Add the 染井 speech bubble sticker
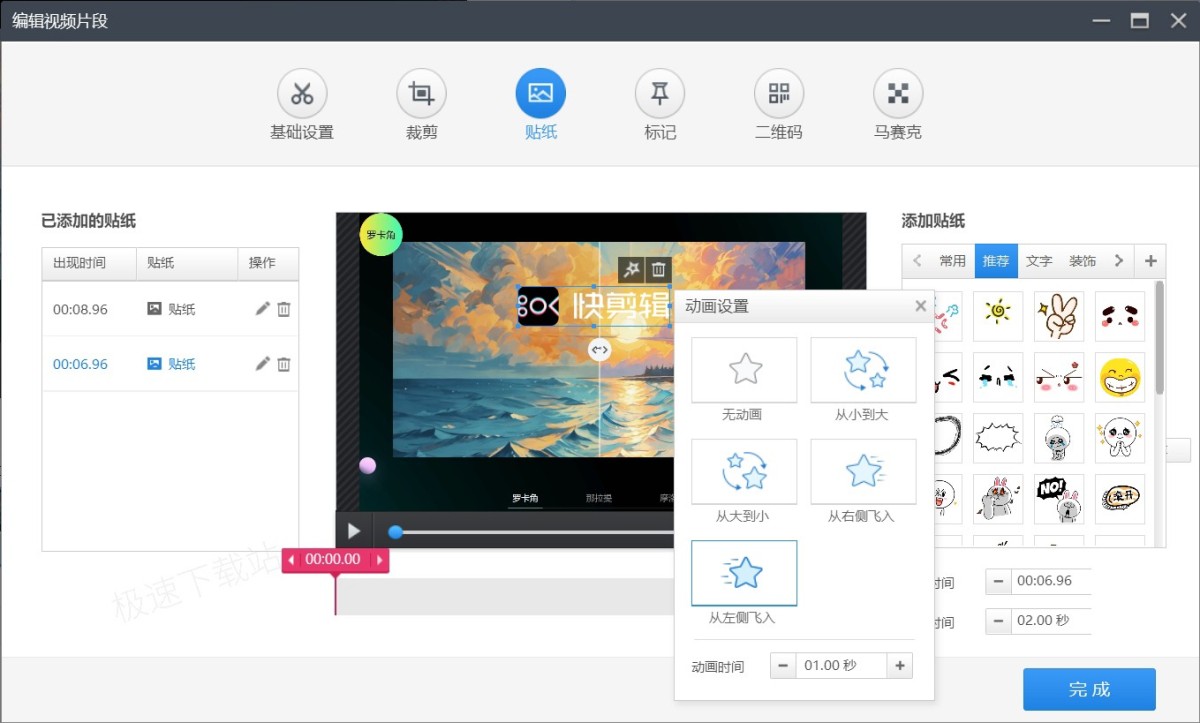Screen dimensions: 1200x723 [x=1120, y=499]
